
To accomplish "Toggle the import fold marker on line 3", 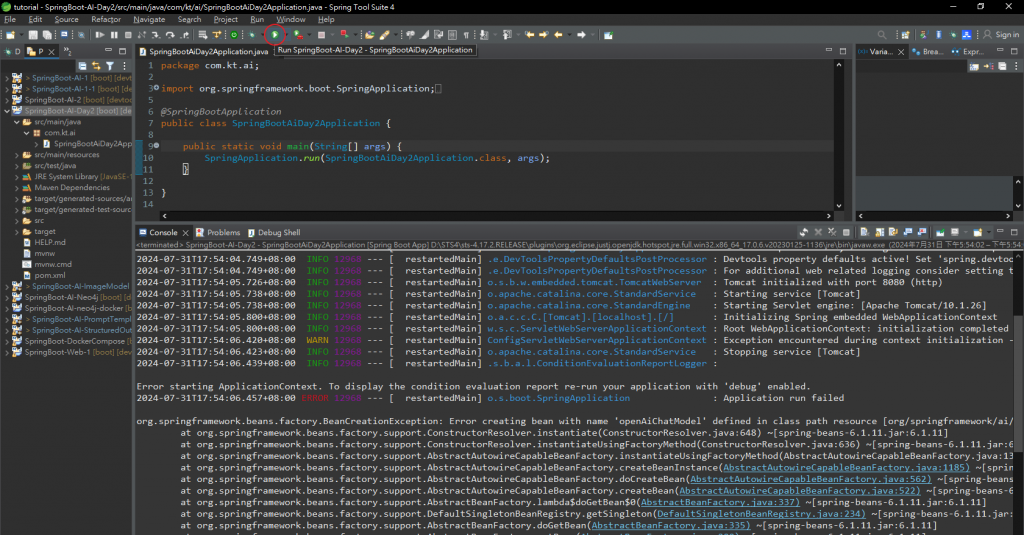I will point(155,89).
